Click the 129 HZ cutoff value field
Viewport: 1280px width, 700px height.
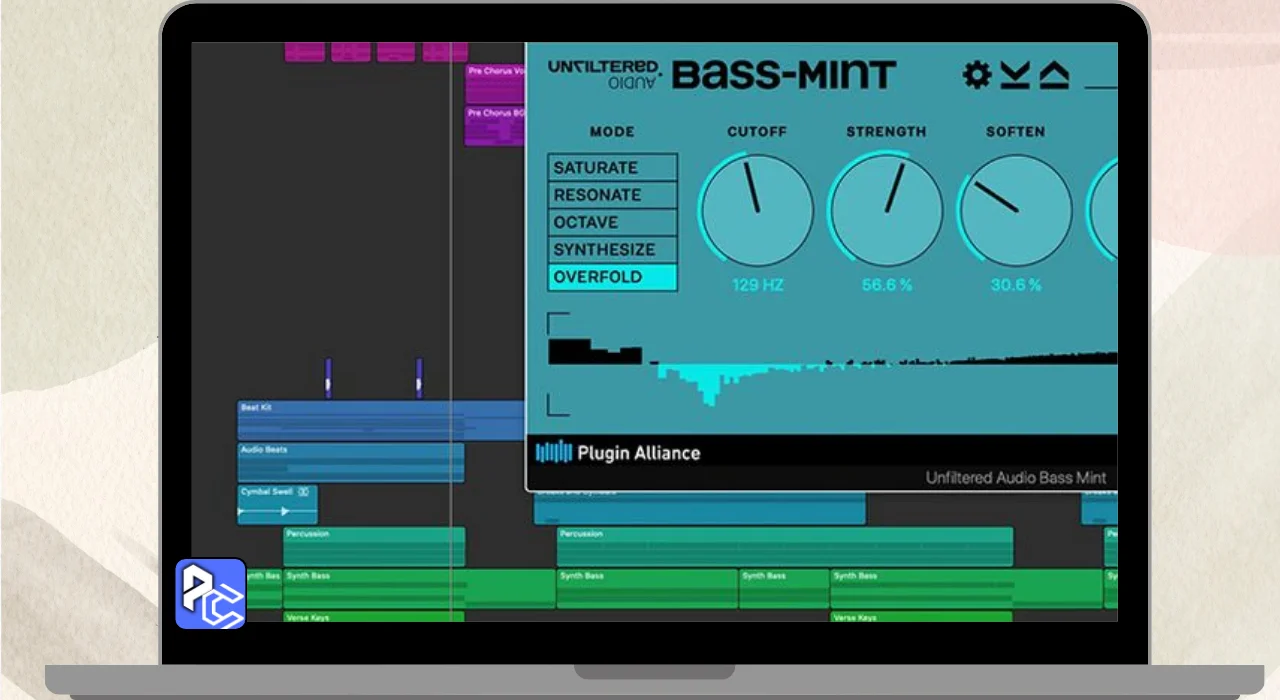click(757, 285)
